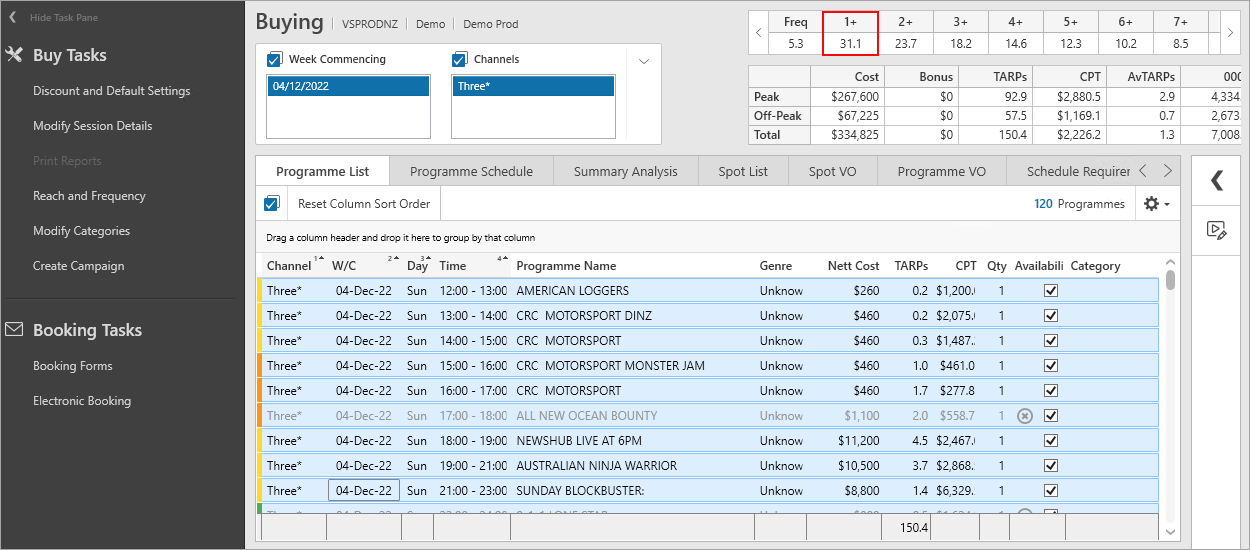This screenshot has height=550, width=1250.
Task: Collapse the right side panel with bold chevron
Action: (1216, 180)
